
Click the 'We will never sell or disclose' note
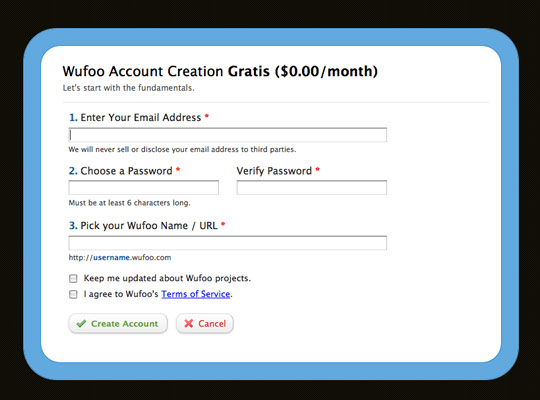182,150
